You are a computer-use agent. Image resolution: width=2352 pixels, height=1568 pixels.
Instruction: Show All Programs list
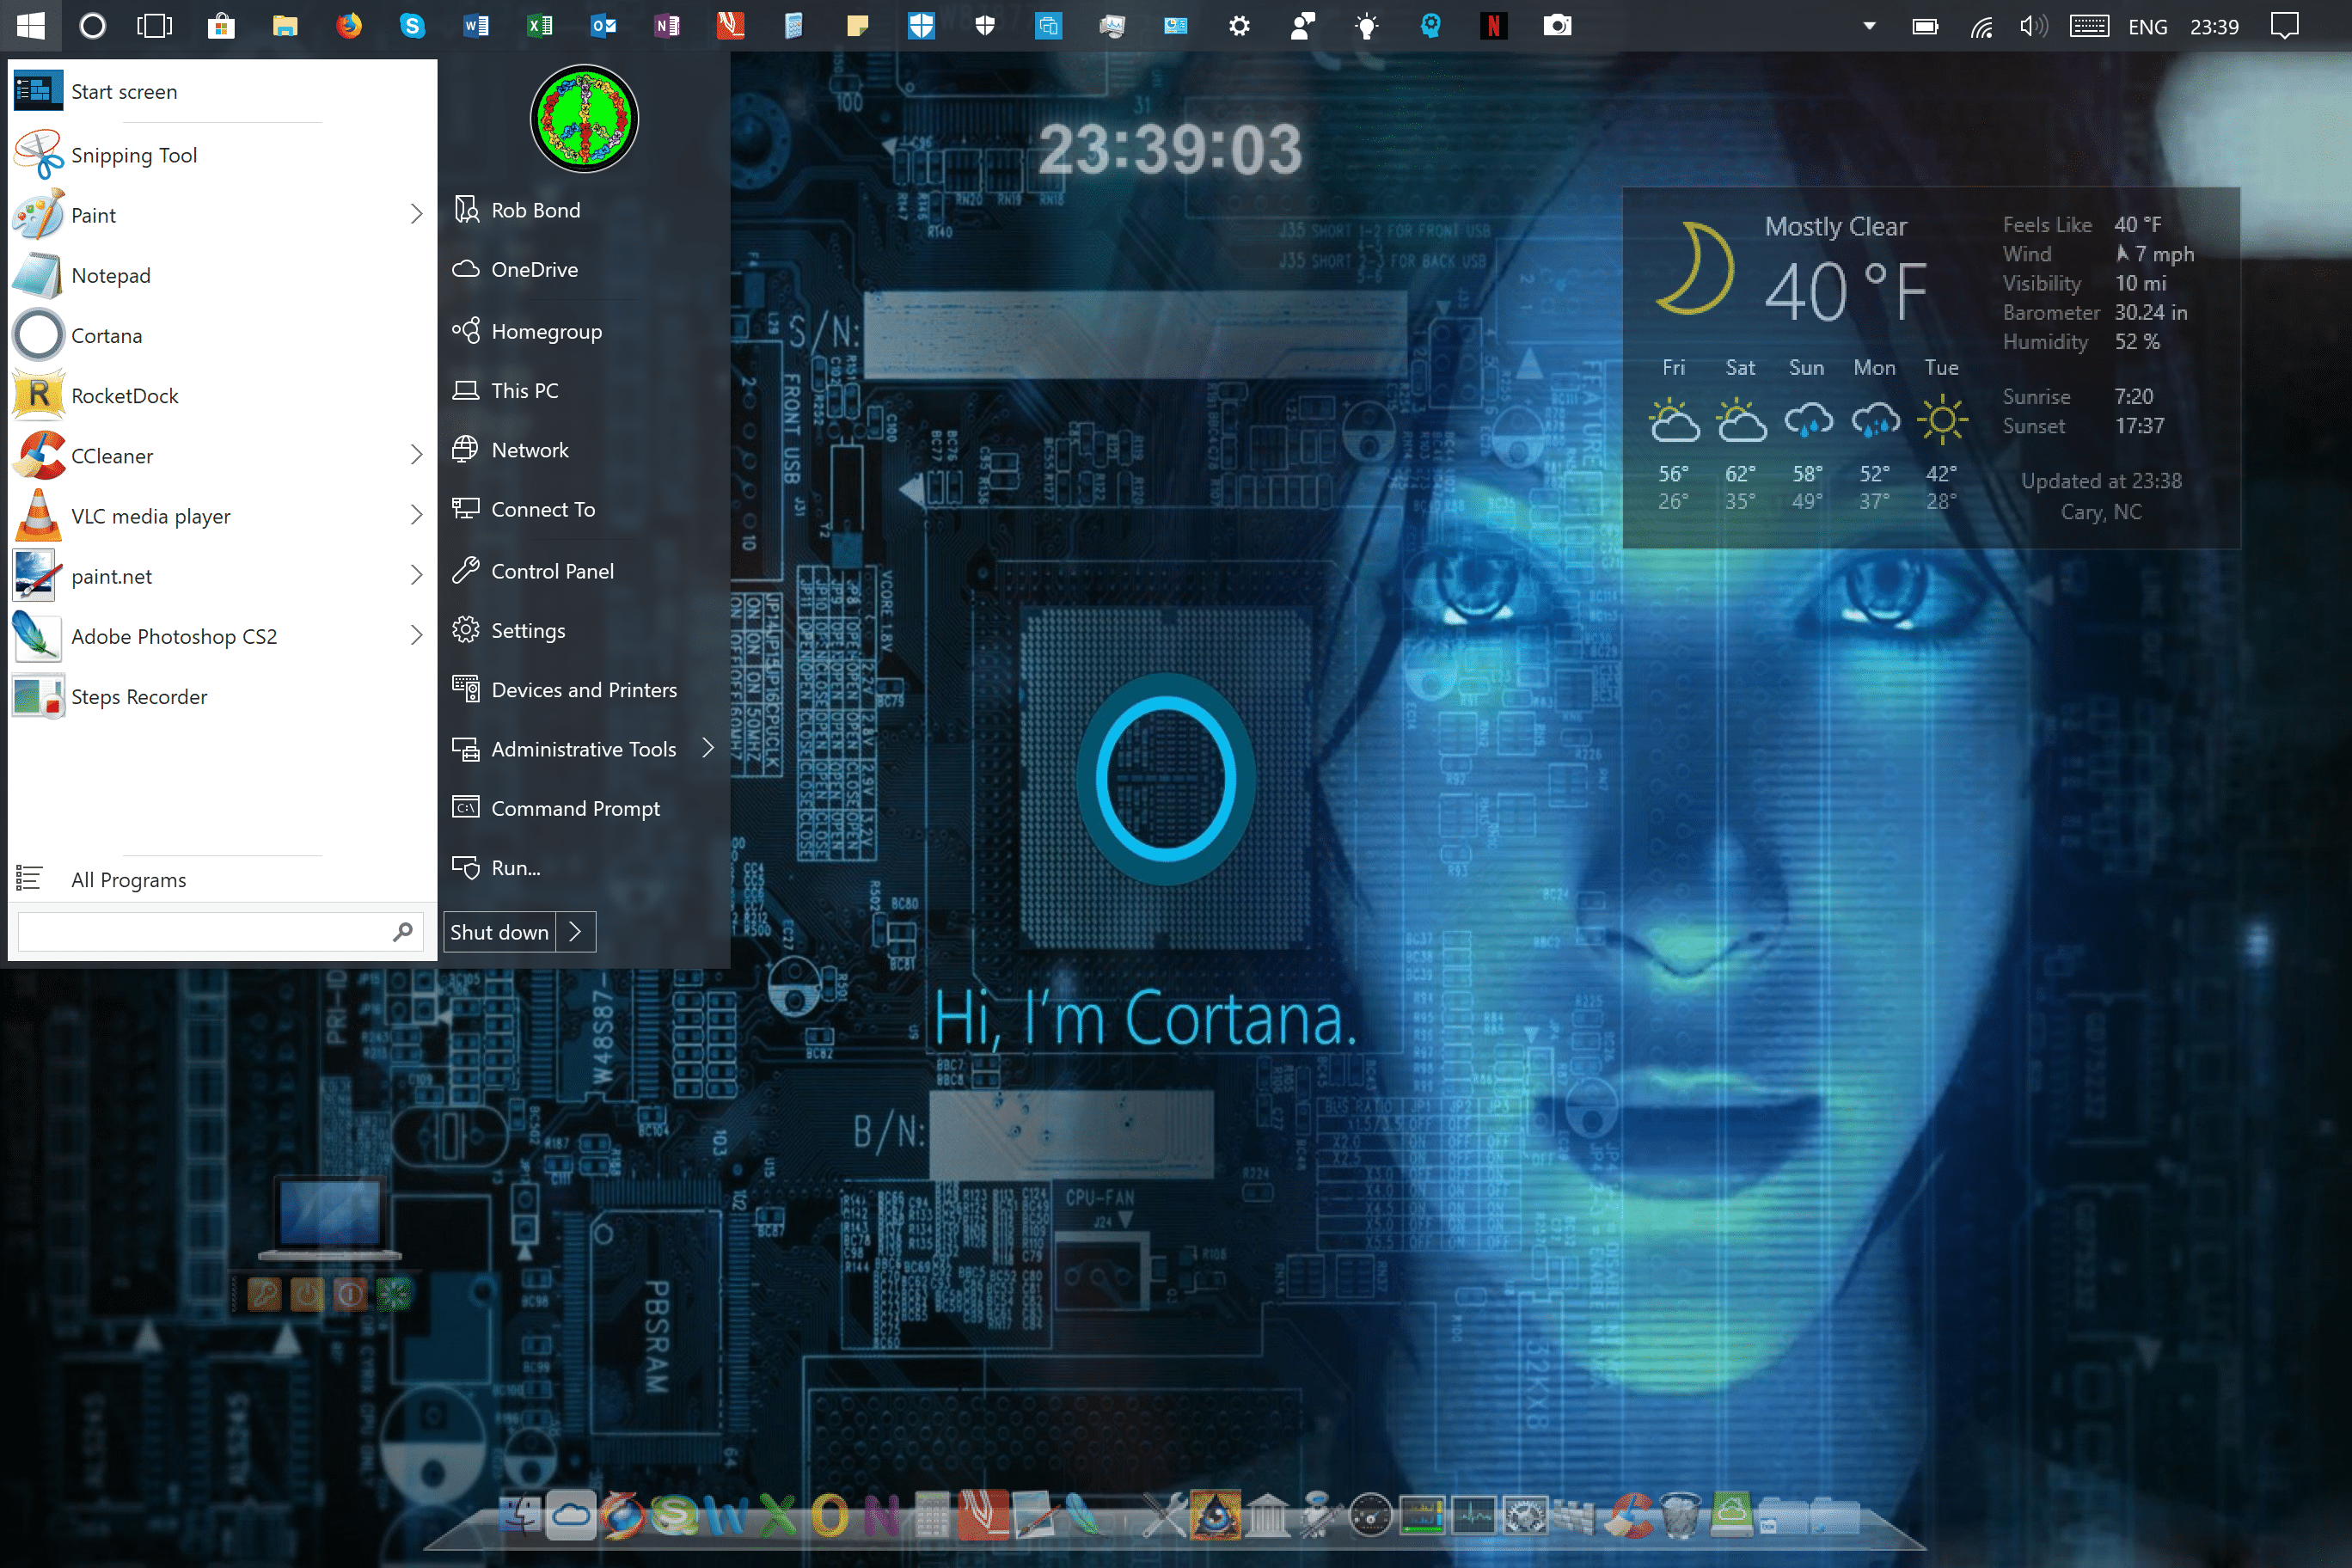coord(222,879)
